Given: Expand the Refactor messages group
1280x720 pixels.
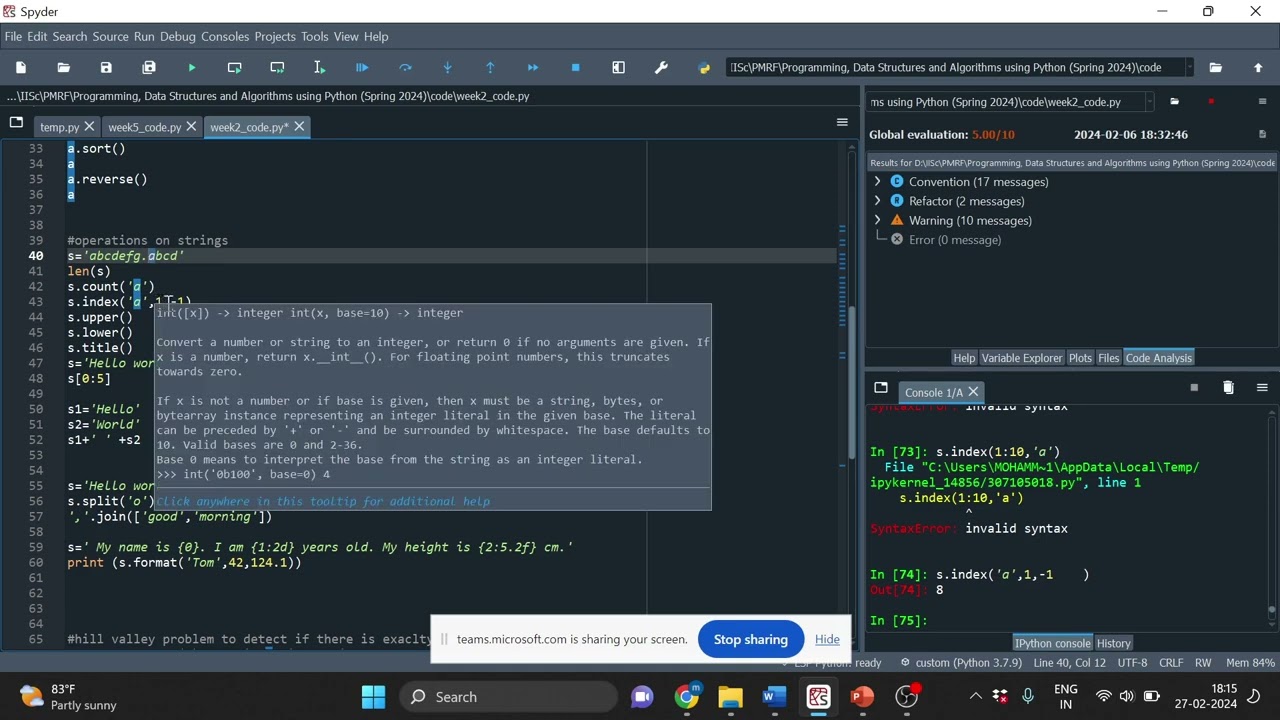Looking at the screenshot, I should pyautogui.click(x=878, y=201).
